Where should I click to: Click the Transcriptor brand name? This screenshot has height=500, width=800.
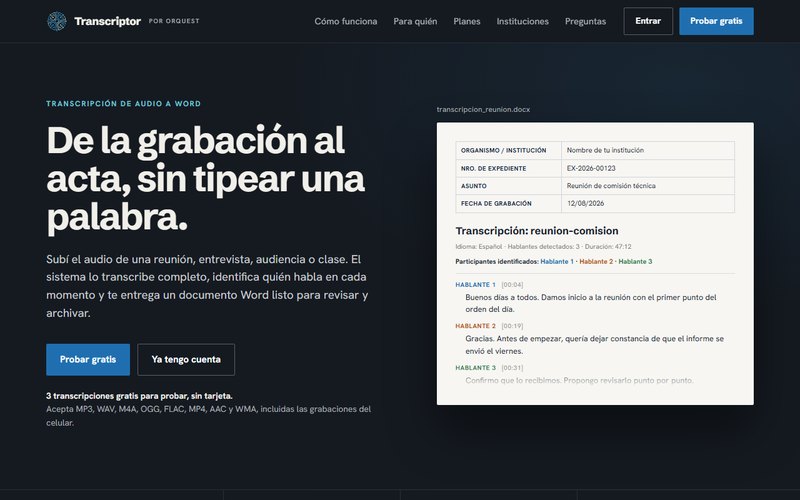[x=107, y=21]
